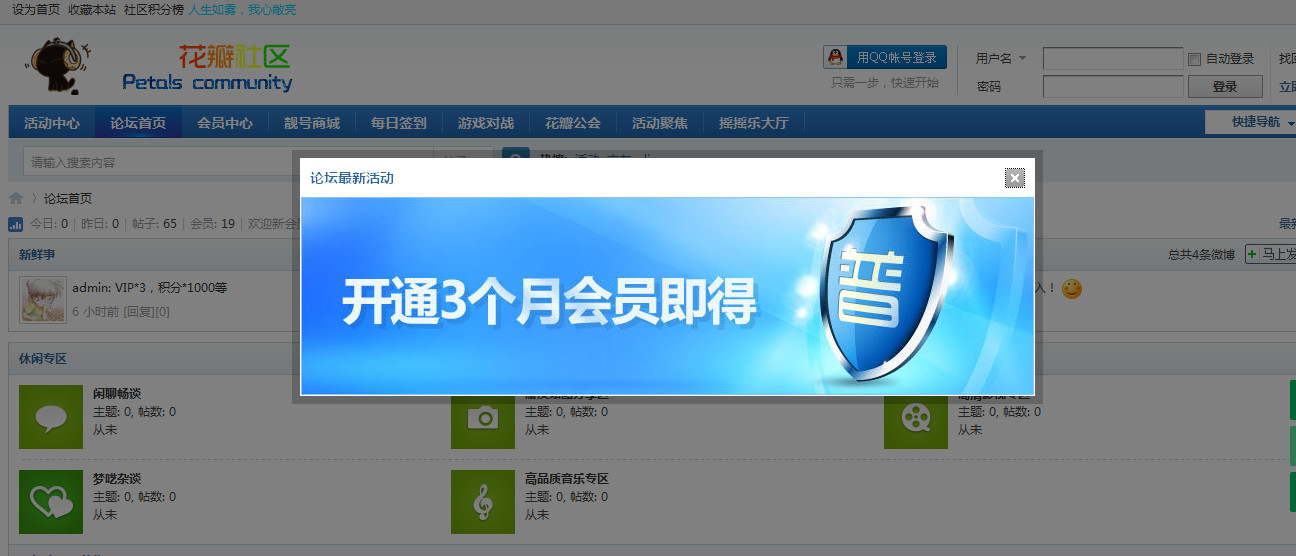Open 游戏对战 nav tab
The height and width of the screenshot is (556, 1296).
coord(486,123)
